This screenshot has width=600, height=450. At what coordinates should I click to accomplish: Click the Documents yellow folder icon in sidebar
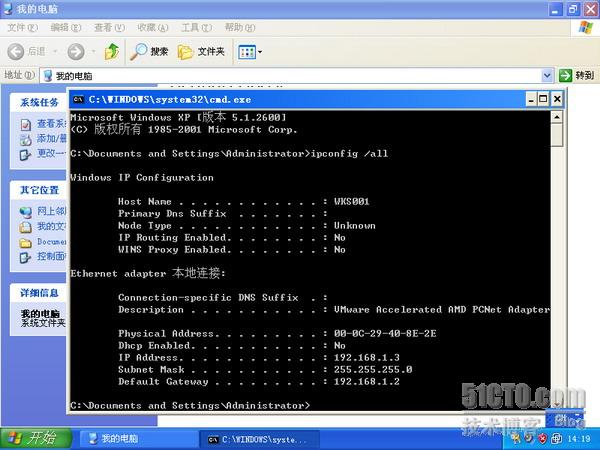[x=25, y=243]
